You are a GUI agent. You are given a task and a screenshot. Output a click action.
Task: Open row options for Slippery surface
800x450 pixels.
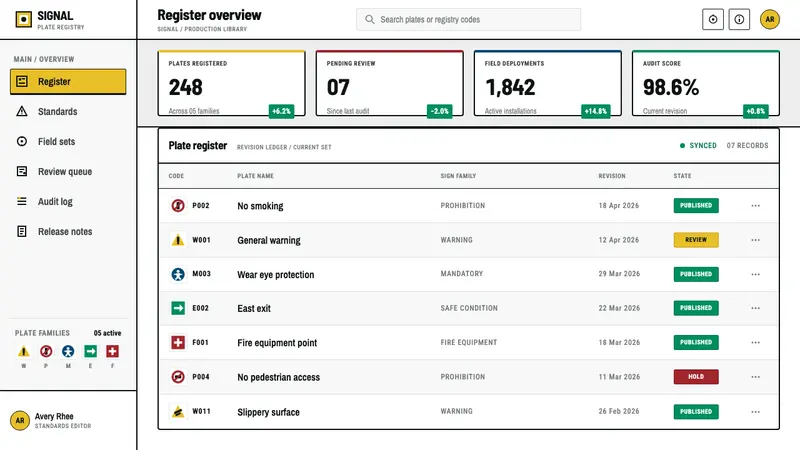pos(756,411)
